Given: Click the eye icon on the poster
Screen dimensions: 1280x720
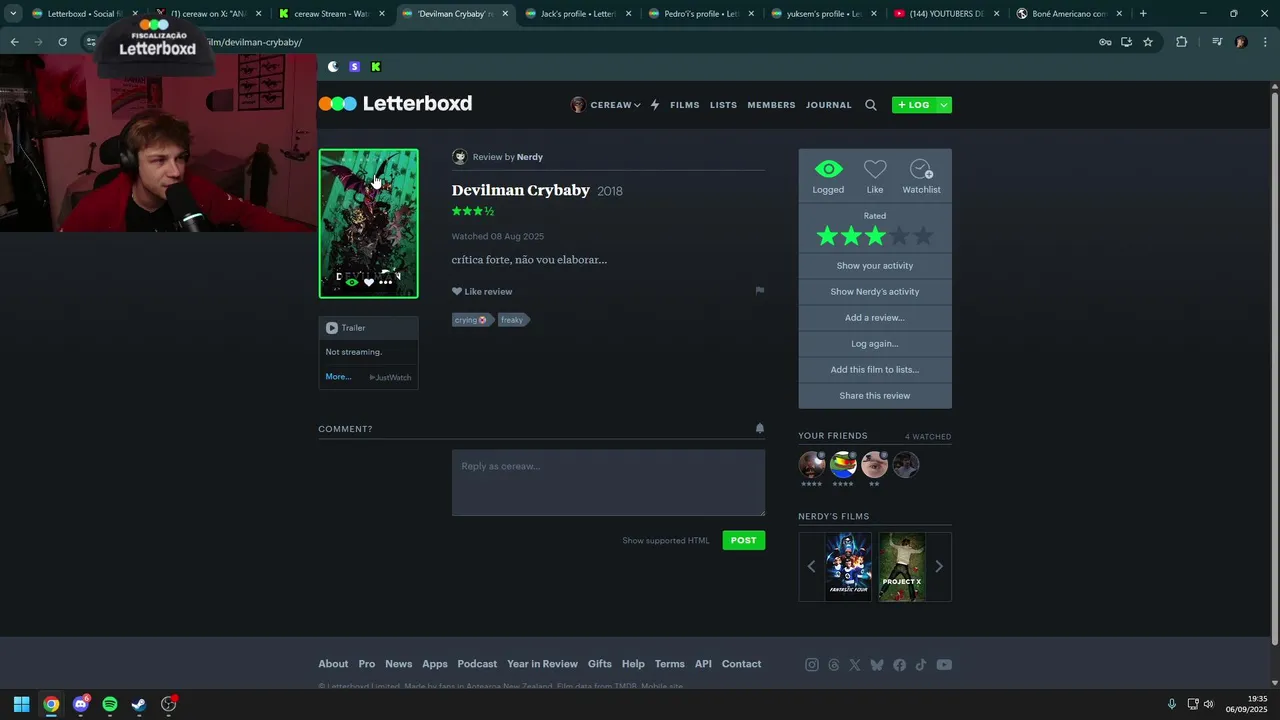Looking at the screenshot, I should pyautogui.click(x=352, y=282).
